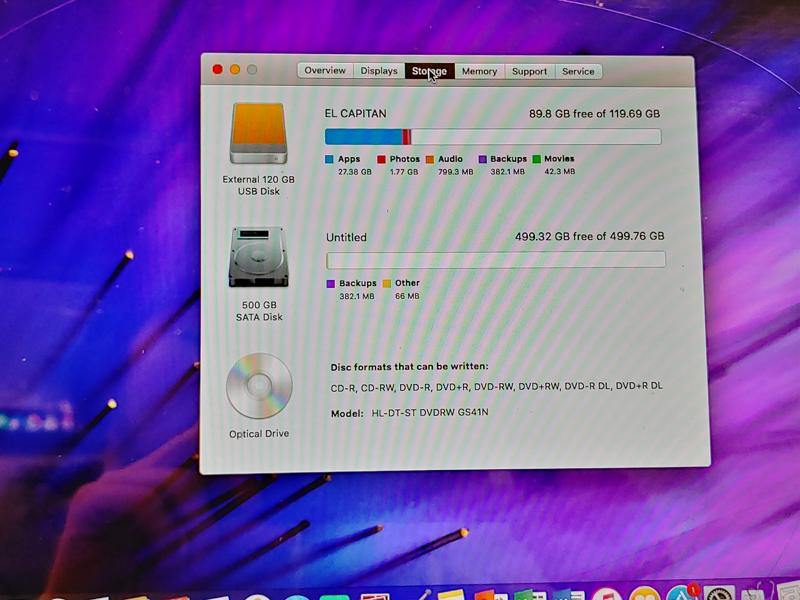Click the Untitled disk storage usage bar
Viewport: 800px width, 600px height.
point(496,260)
